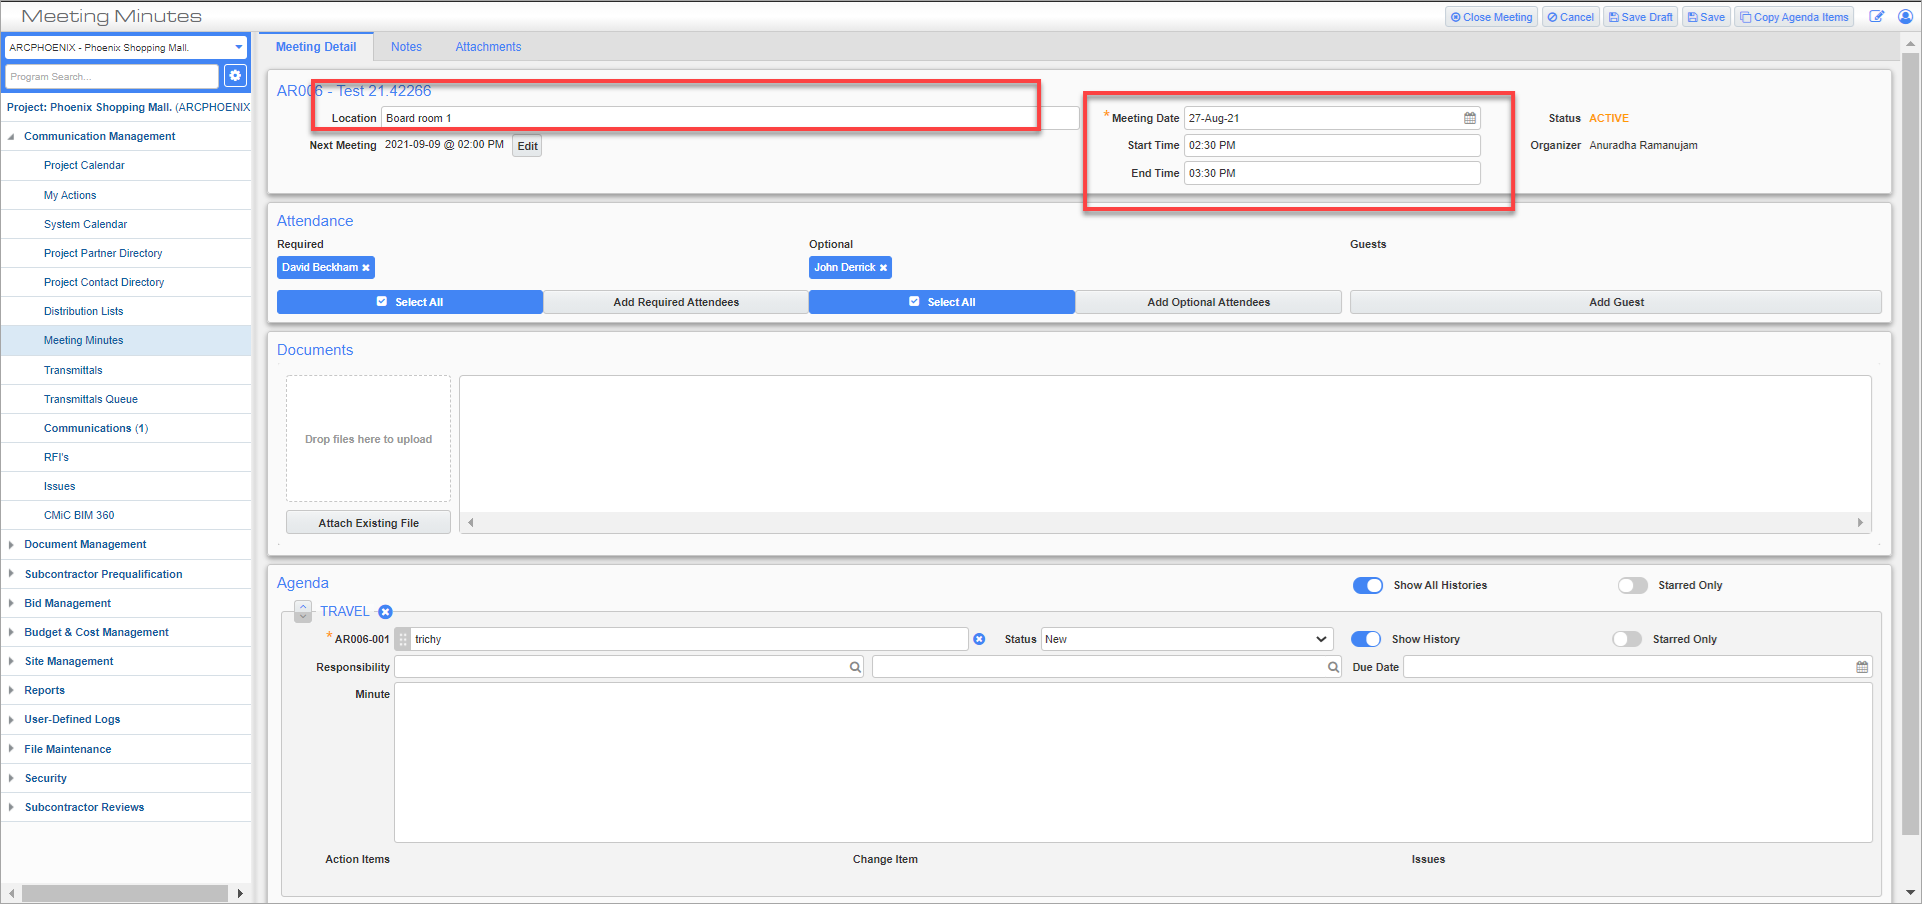Viewport: 1922px width, 904px height.
Task: Expand Budget & Cost Management node
Action: click(11, 633)
